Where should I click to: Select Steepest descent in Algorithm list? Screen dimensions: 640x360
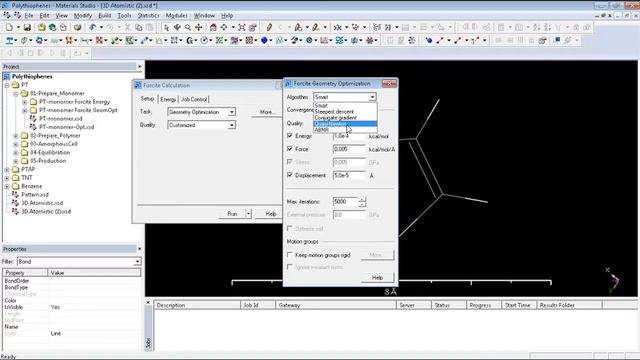334,111
